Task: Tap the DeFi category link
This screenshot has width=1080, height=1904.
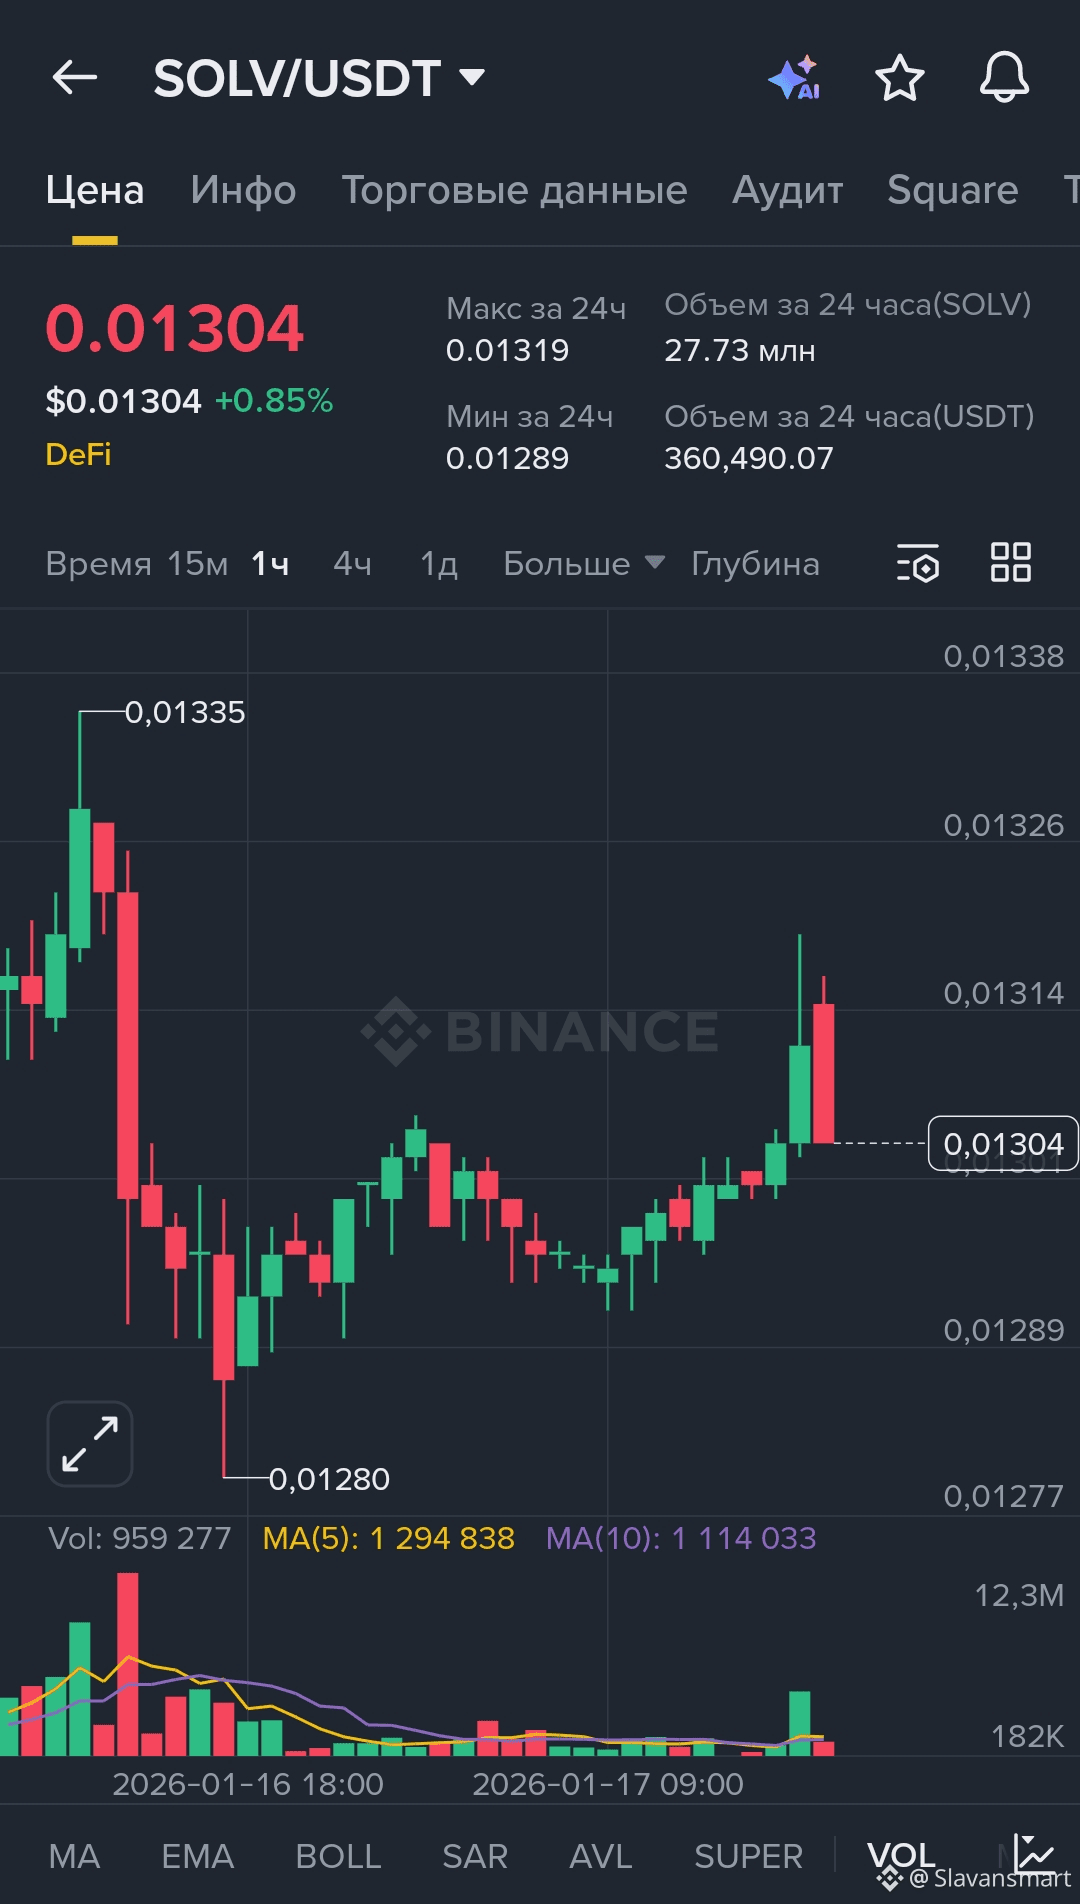Action: point(78,455)
